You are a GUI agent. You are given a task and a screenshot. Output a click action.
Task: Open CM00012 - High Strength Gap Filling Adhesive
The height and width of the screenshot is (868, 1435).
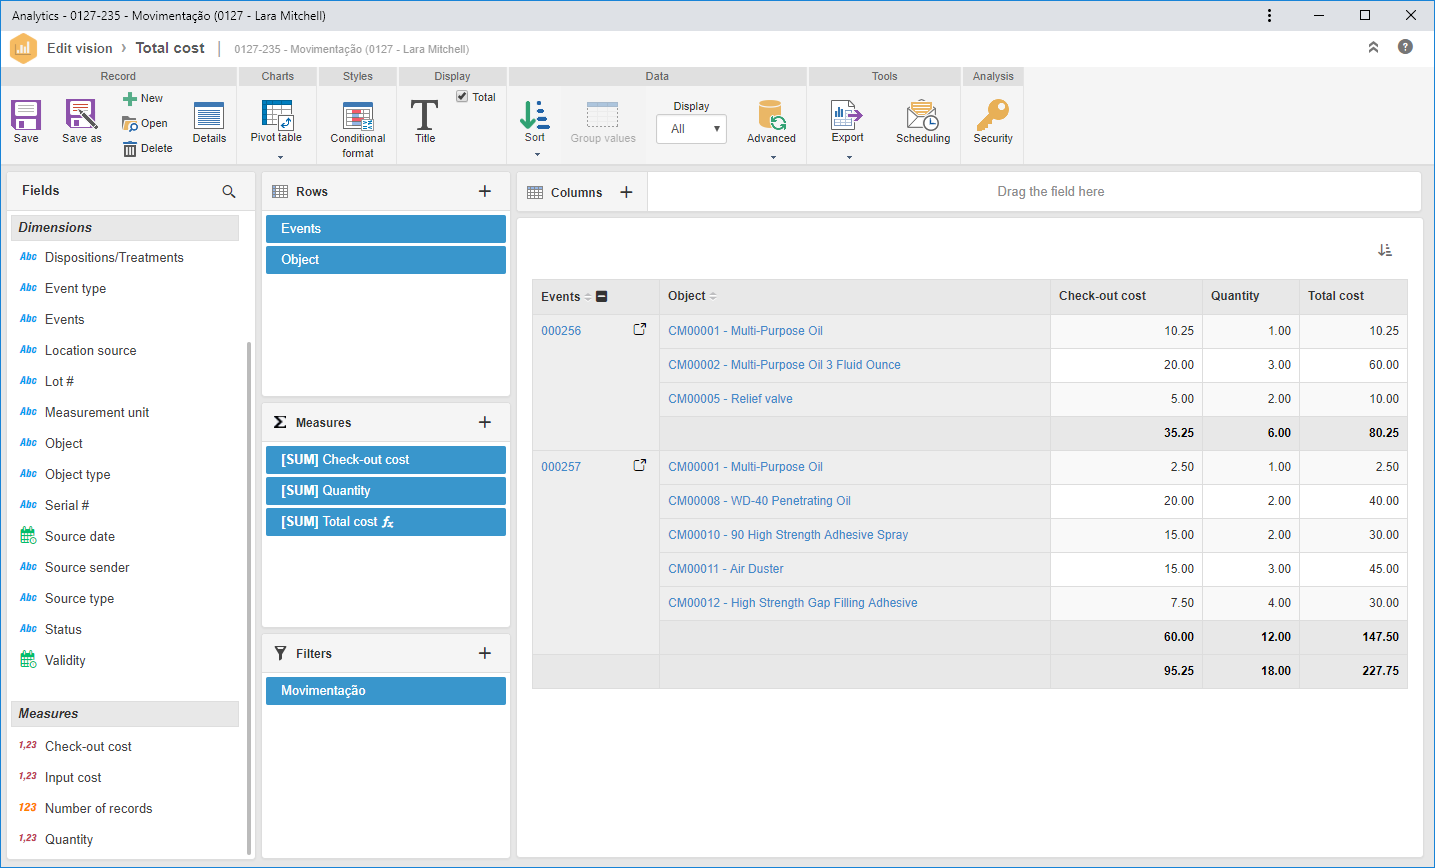(x=793, y=603)
